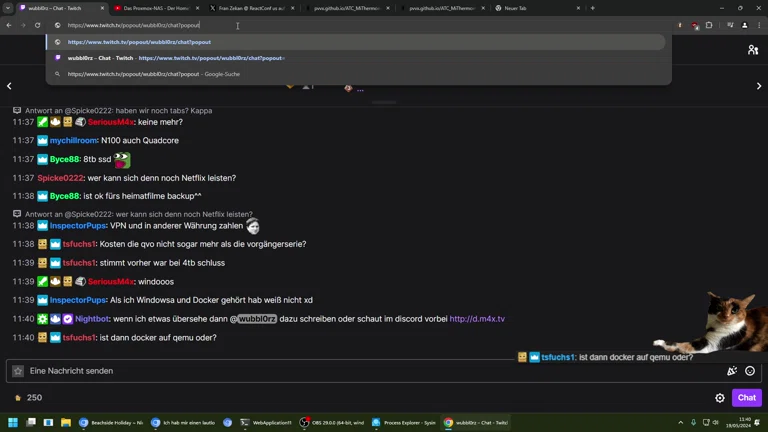Image resolution: width=768 pixels, height=432 pixels.
Task: Click the Bits cheer icon in message box
Action: point(732,371)
